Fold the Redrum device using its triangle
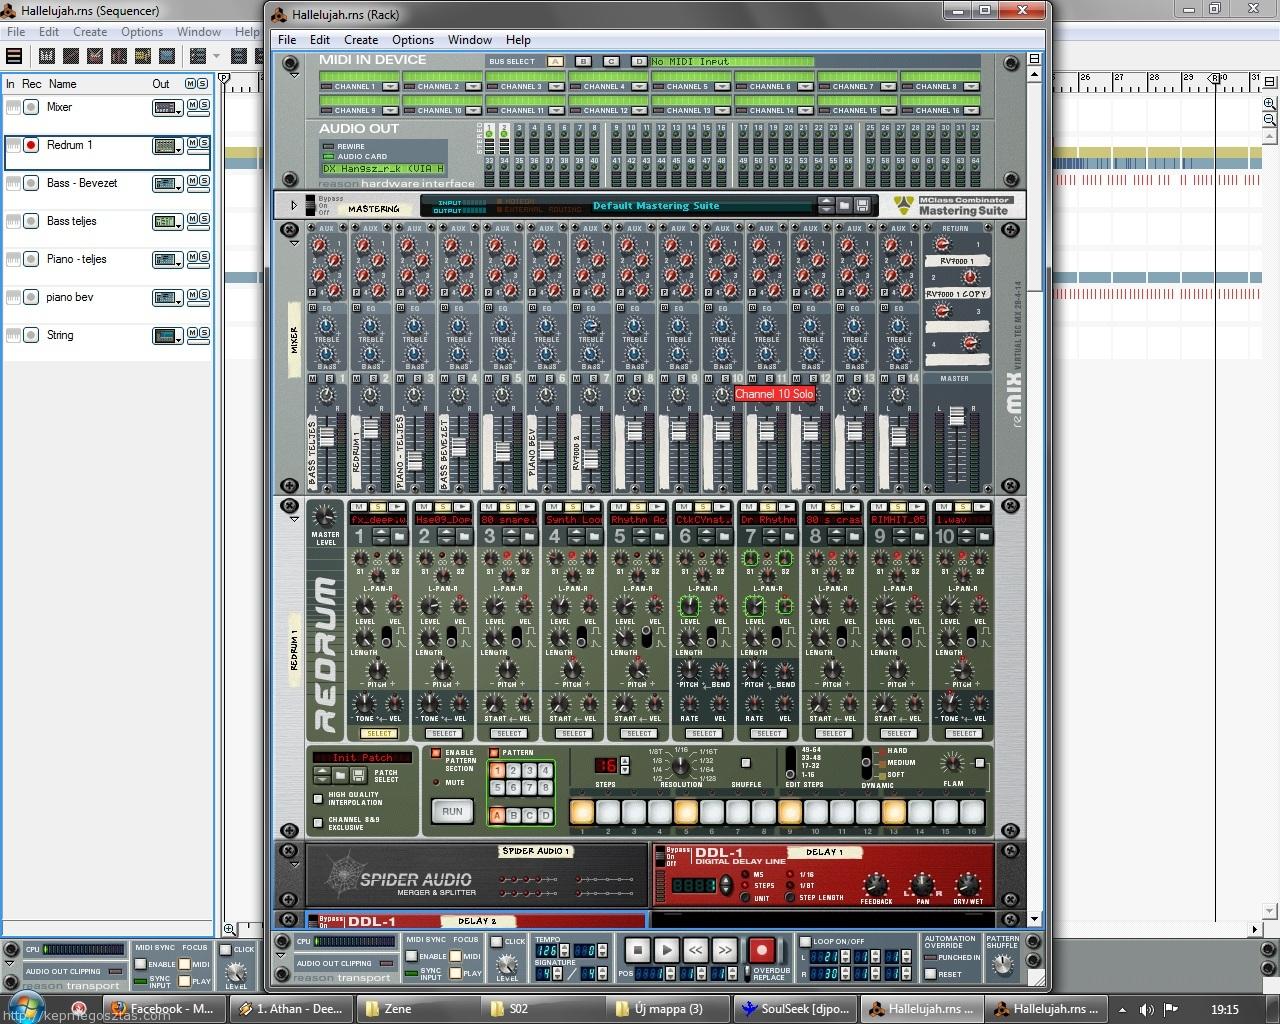This screenshot has width=1280, height=1024. (294, 520)
